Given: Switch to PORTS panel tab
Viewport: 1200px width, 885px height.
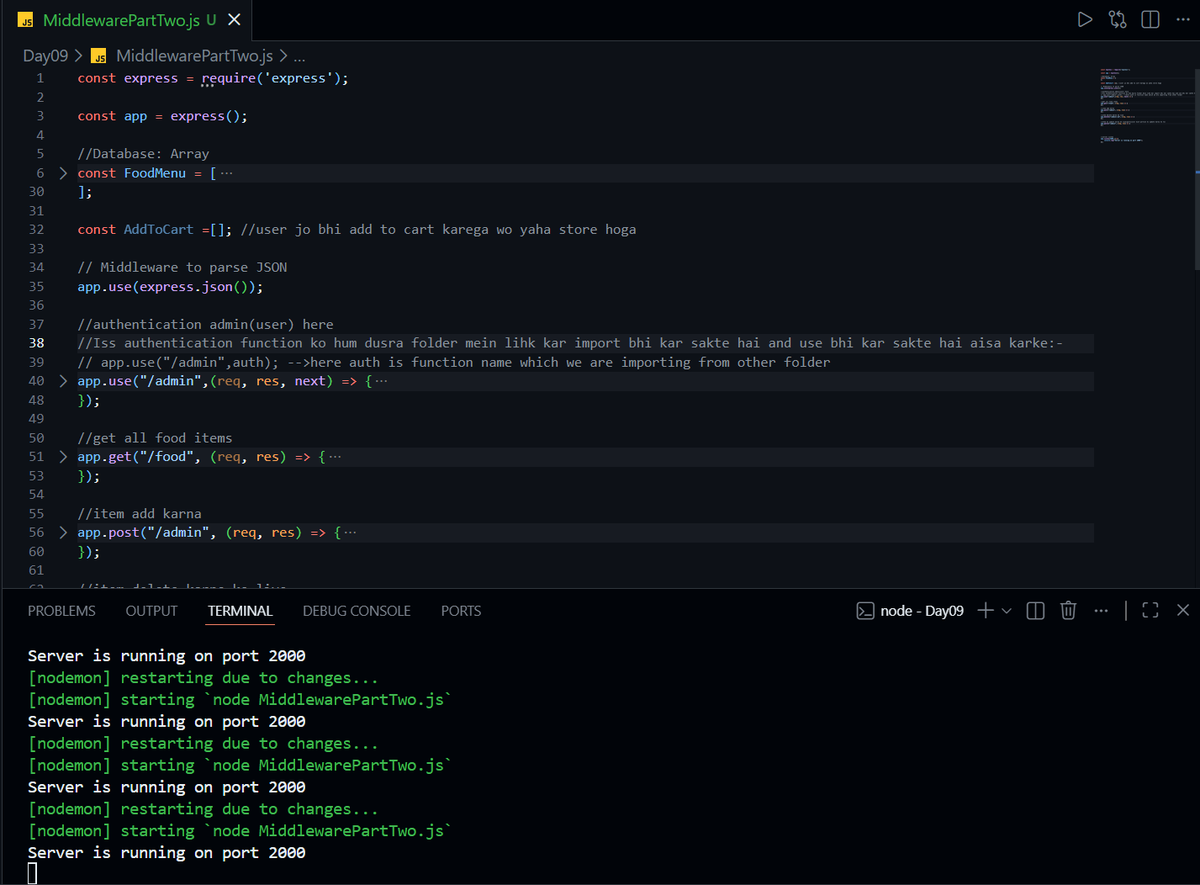Looking at the screenshot, I should [x=461, y=611].
